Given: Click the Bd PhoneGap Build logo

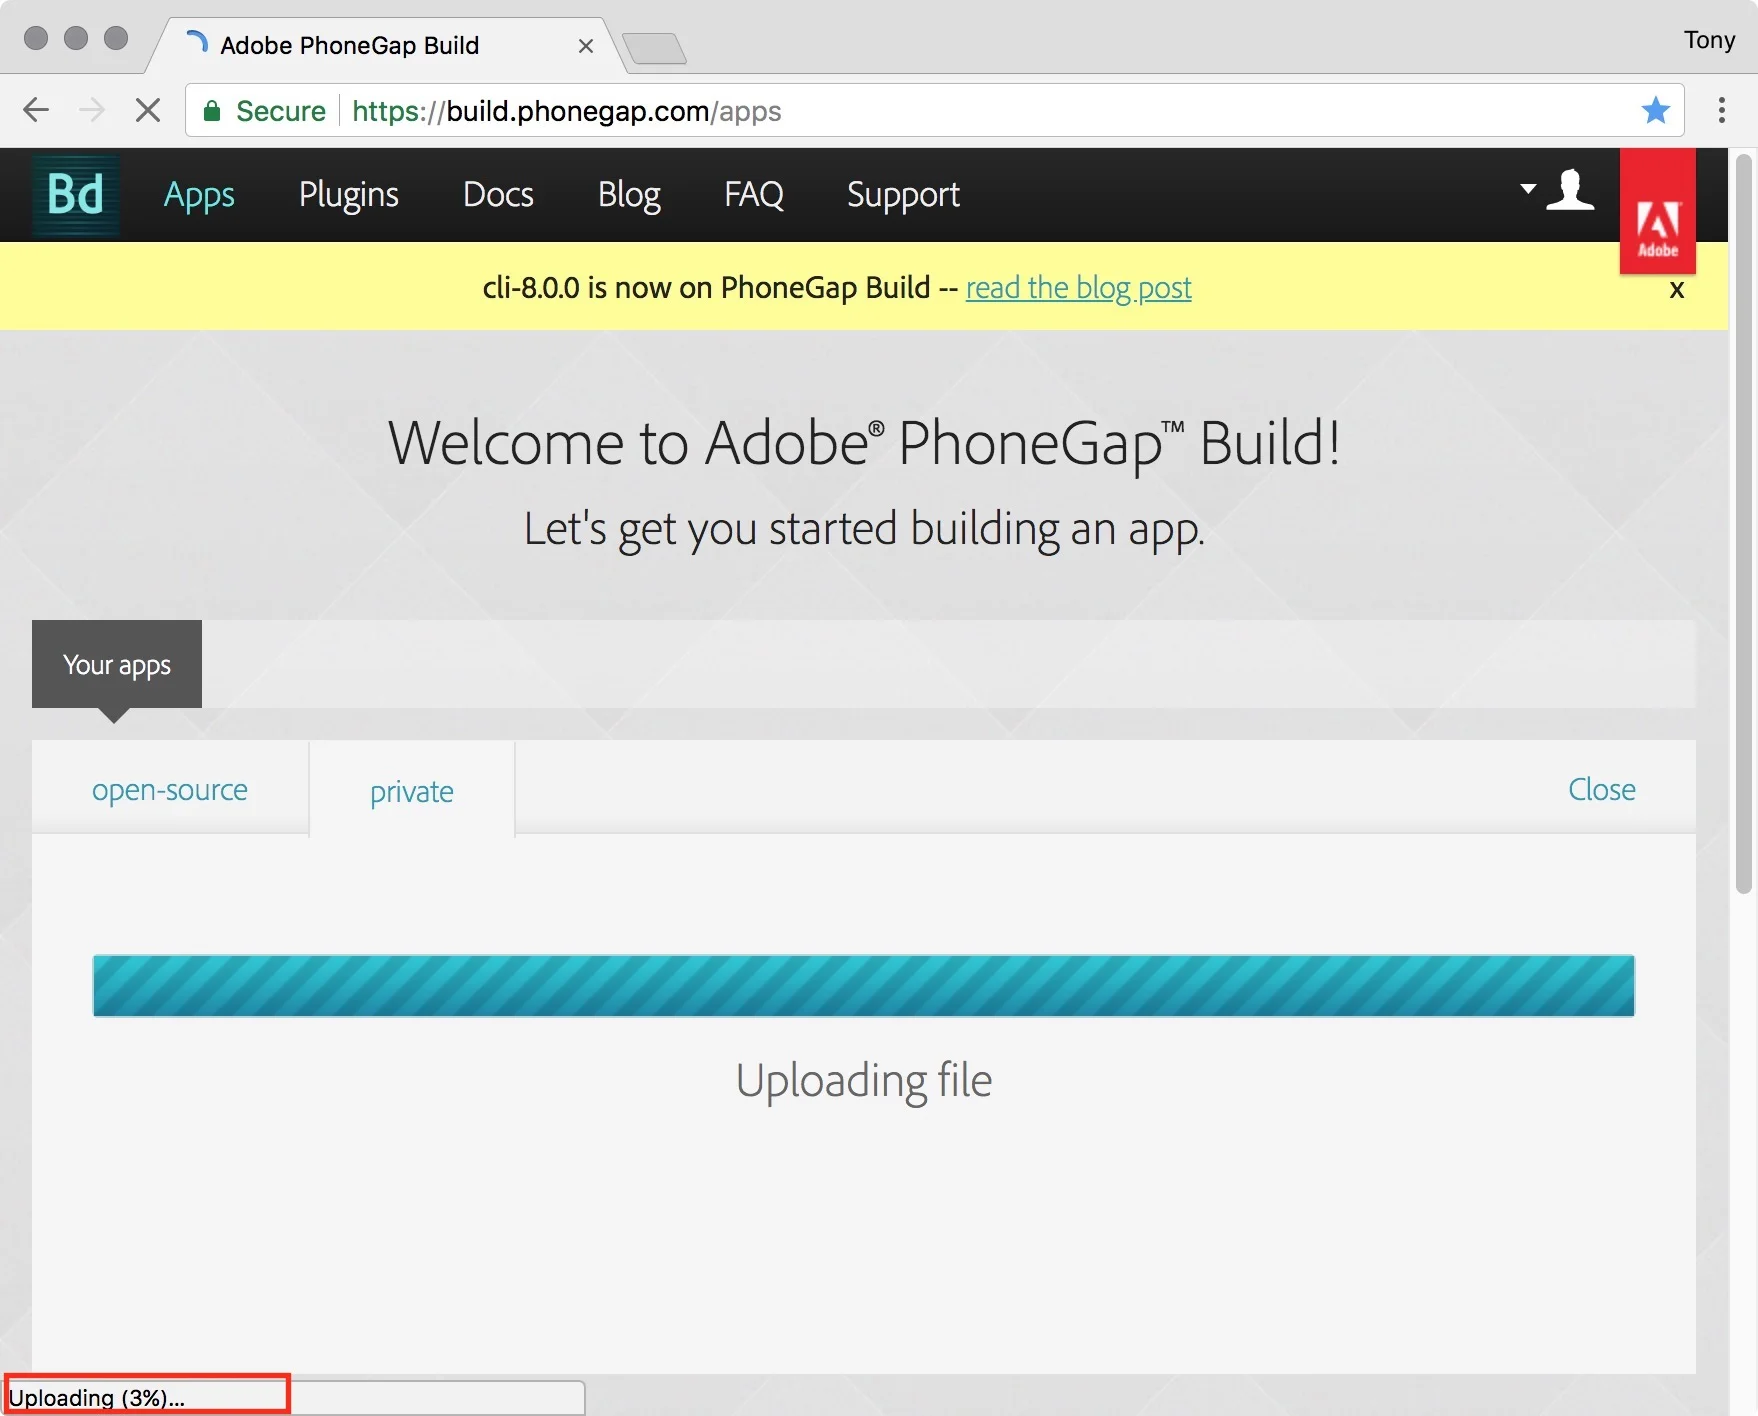Looking at the screenshot, I should [x=76, y=195].
